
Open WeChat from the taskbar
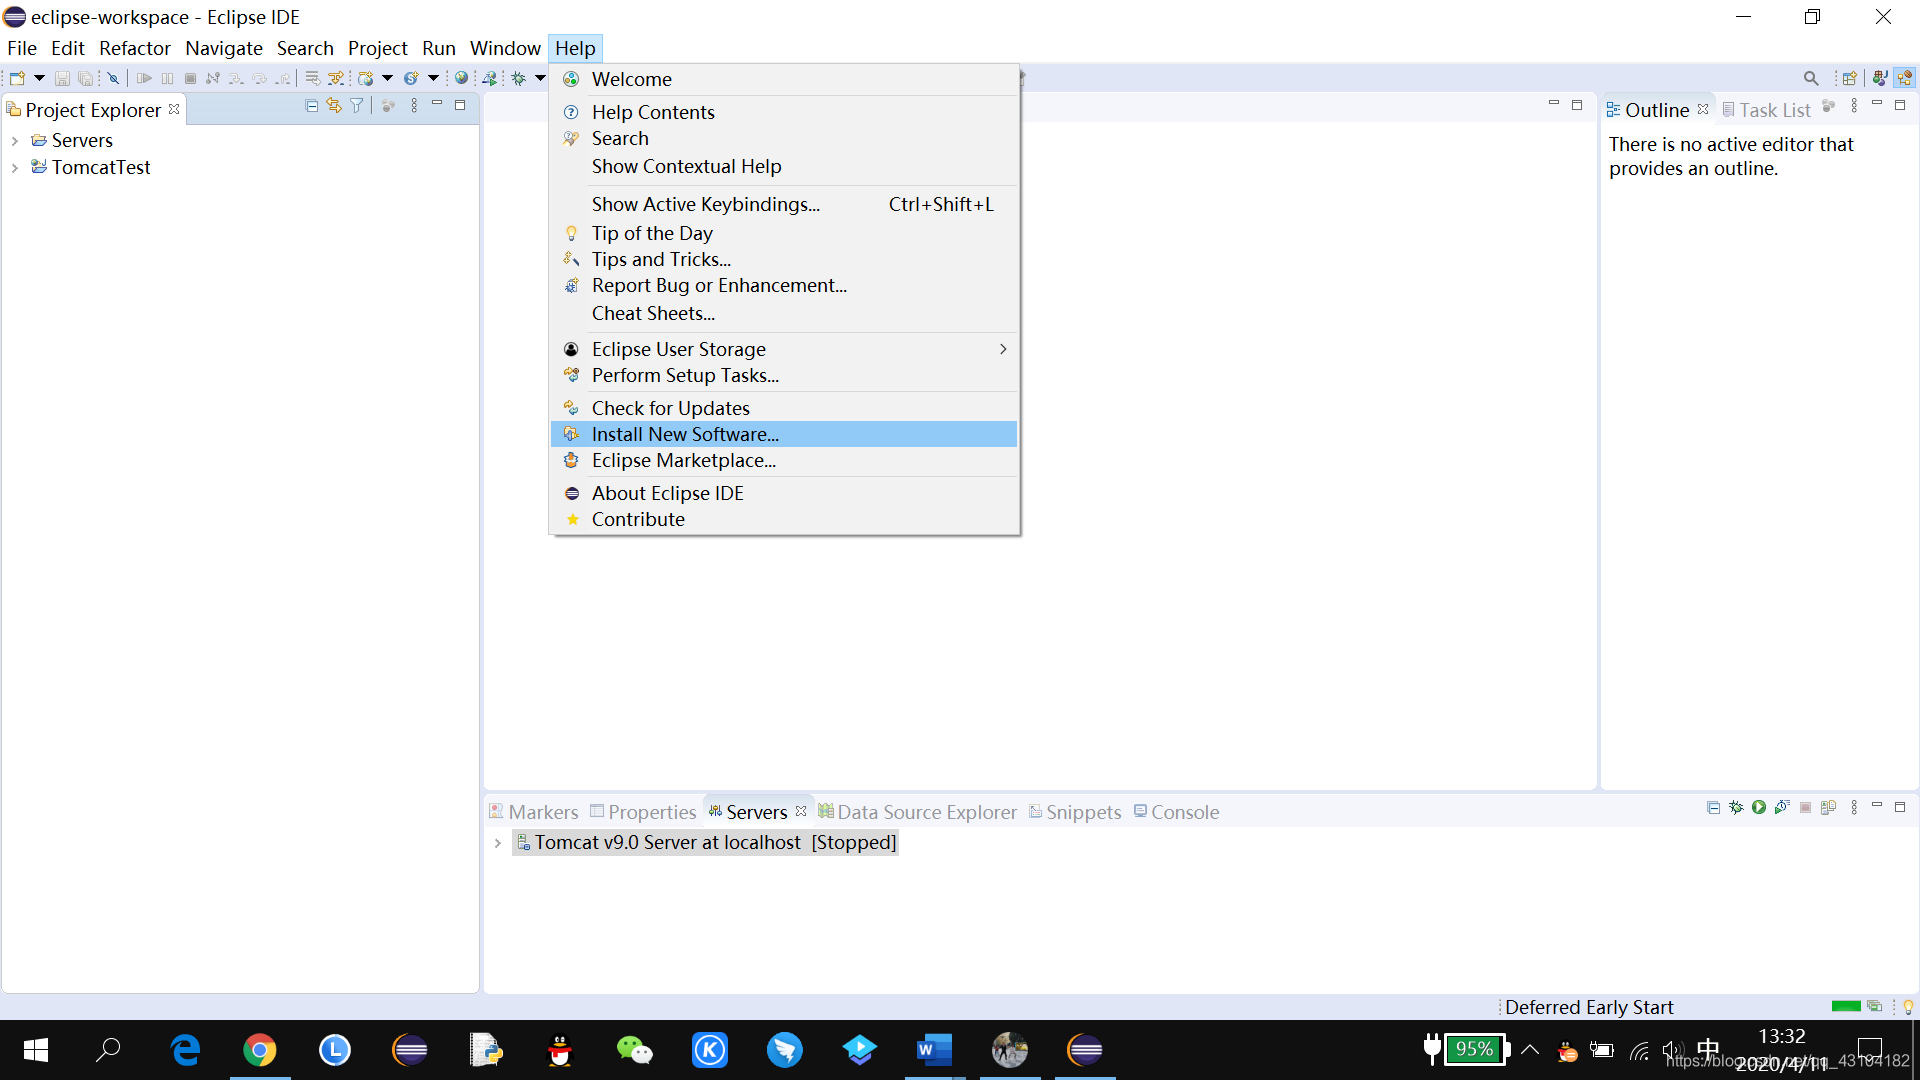point(635,1050)
